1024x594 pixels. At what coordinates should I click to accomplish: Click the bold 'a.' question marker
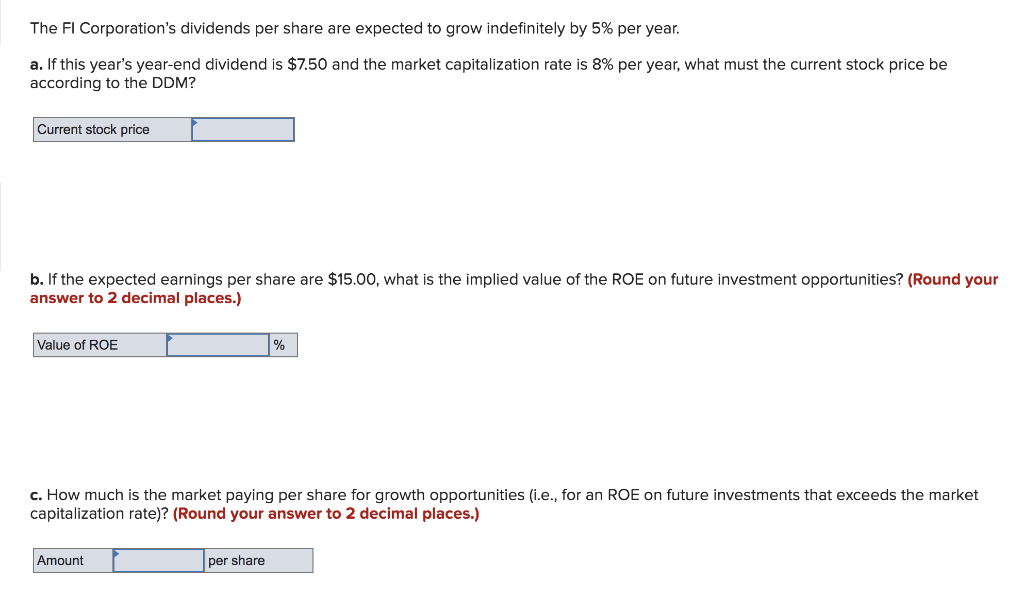coord(36,65)
